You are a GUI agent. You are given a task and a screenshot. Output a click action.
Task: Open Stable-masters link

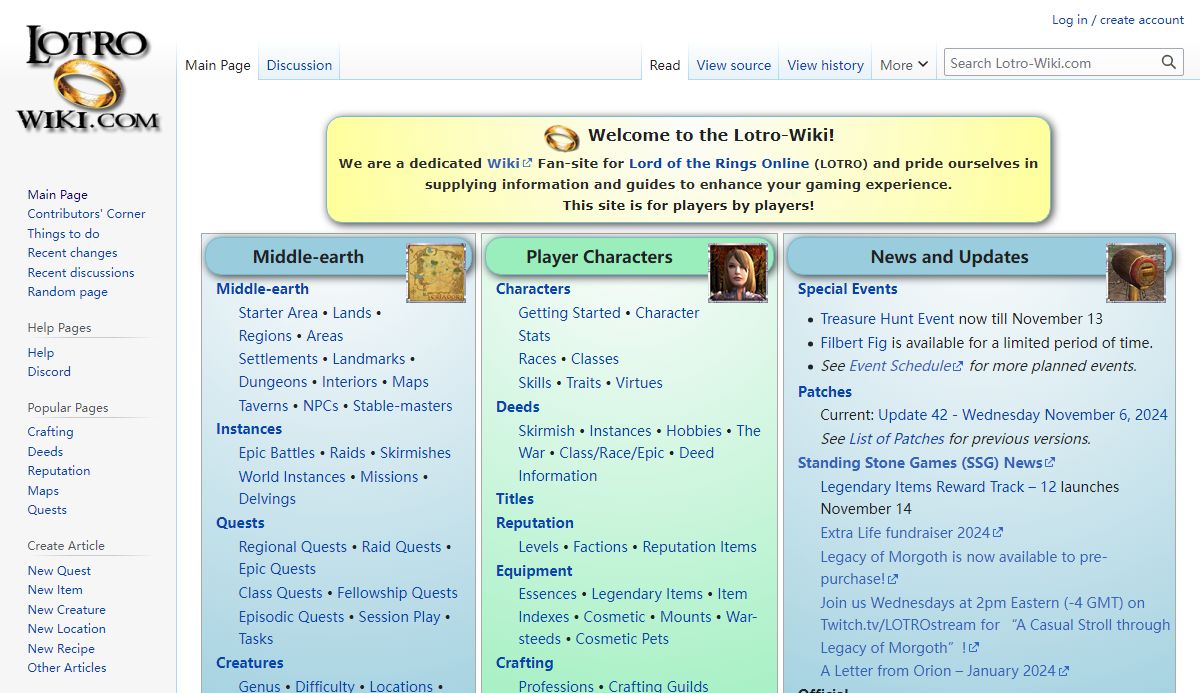pos(403,406)
